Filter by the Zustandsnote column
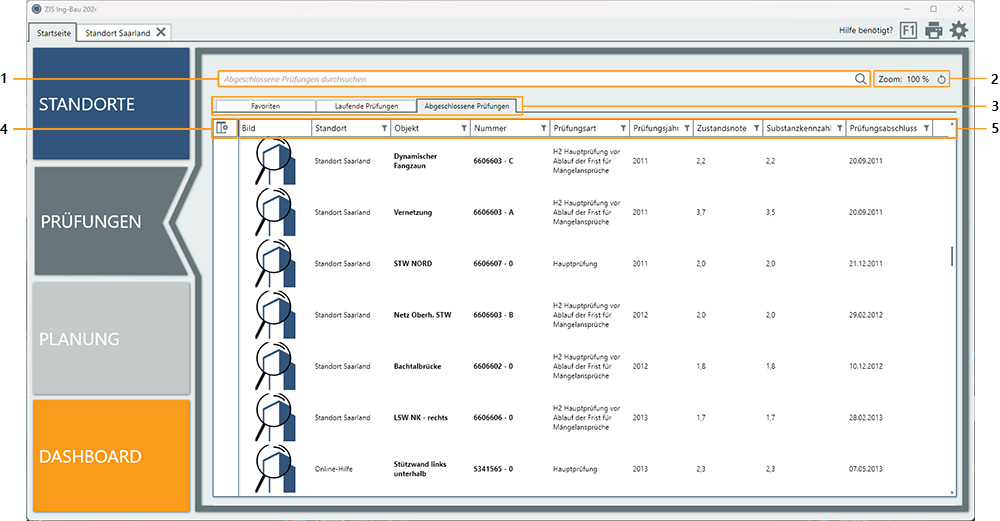 coord(756,128)
